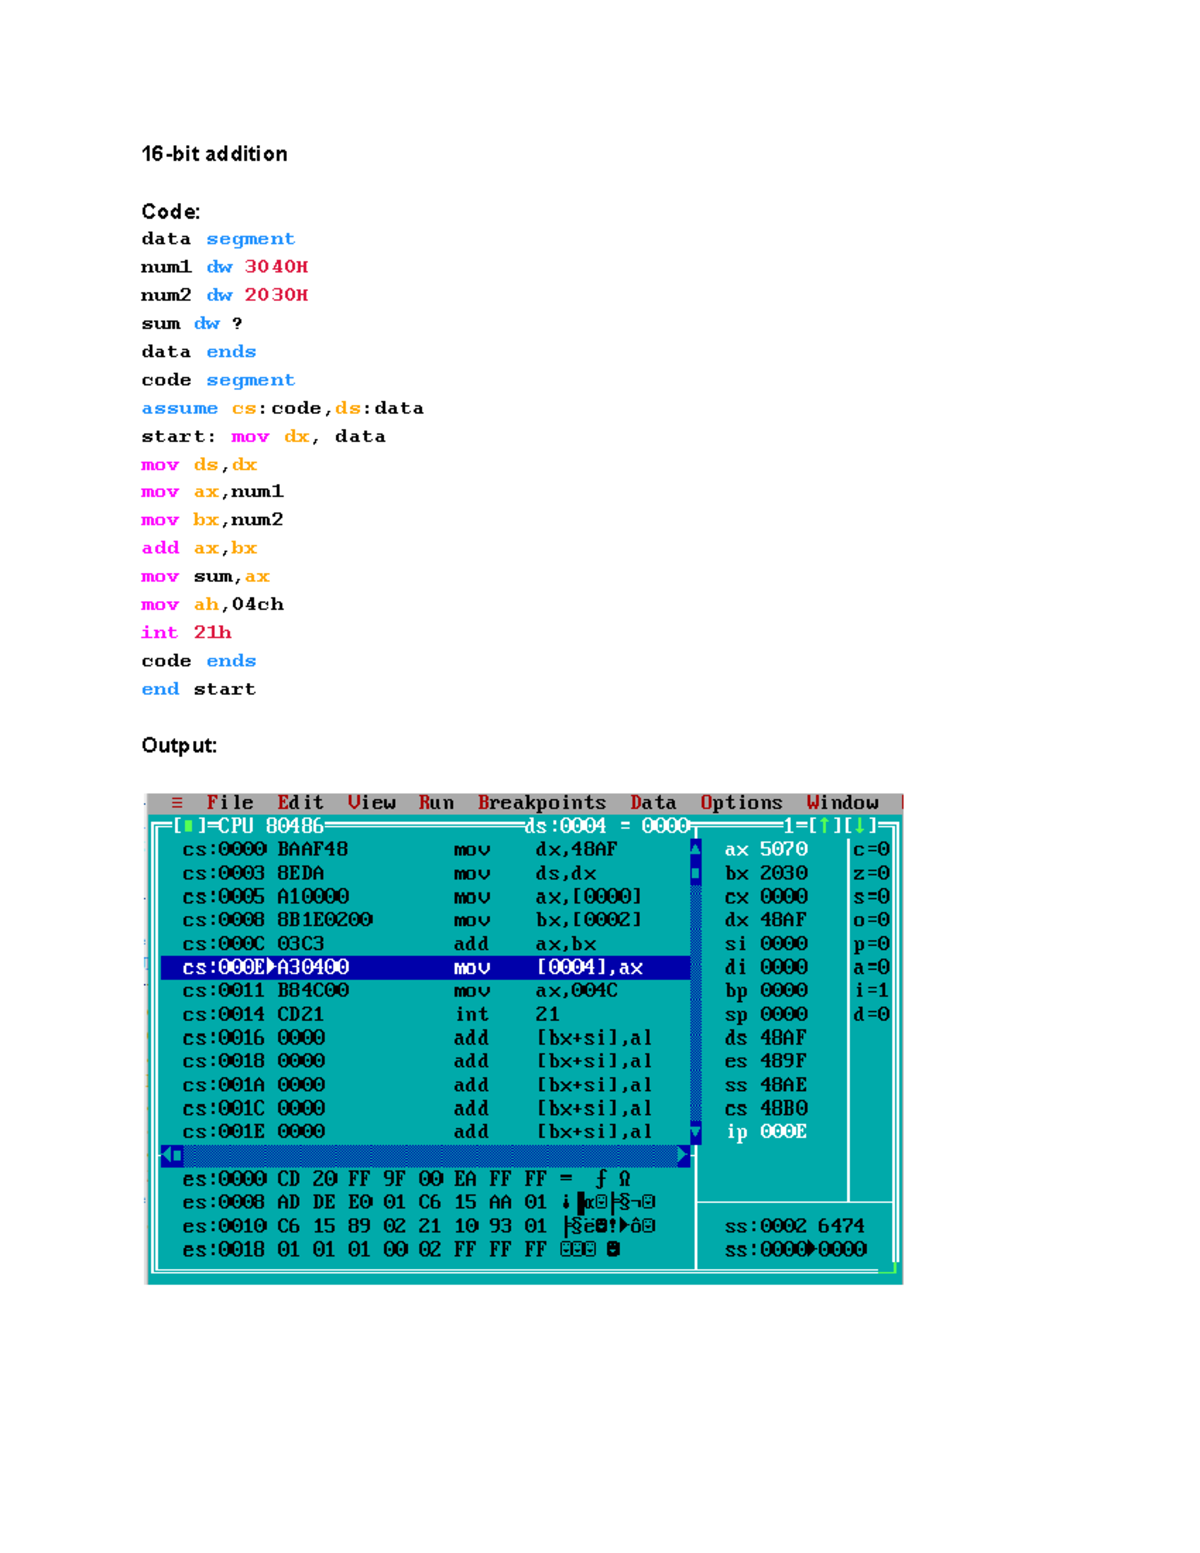1200x1553 pixels.
Task: Open the File menu
Action: point(230,802)
